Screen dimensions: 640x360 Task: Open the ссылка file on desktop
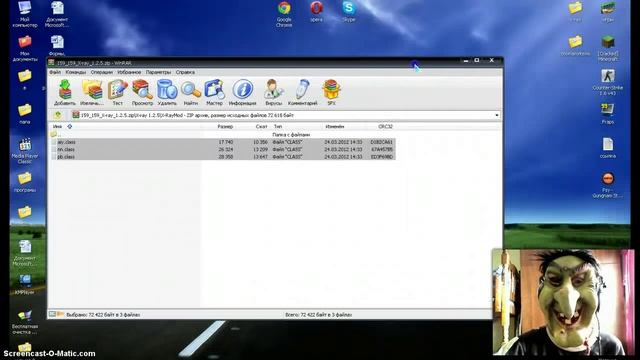(608, 148)
